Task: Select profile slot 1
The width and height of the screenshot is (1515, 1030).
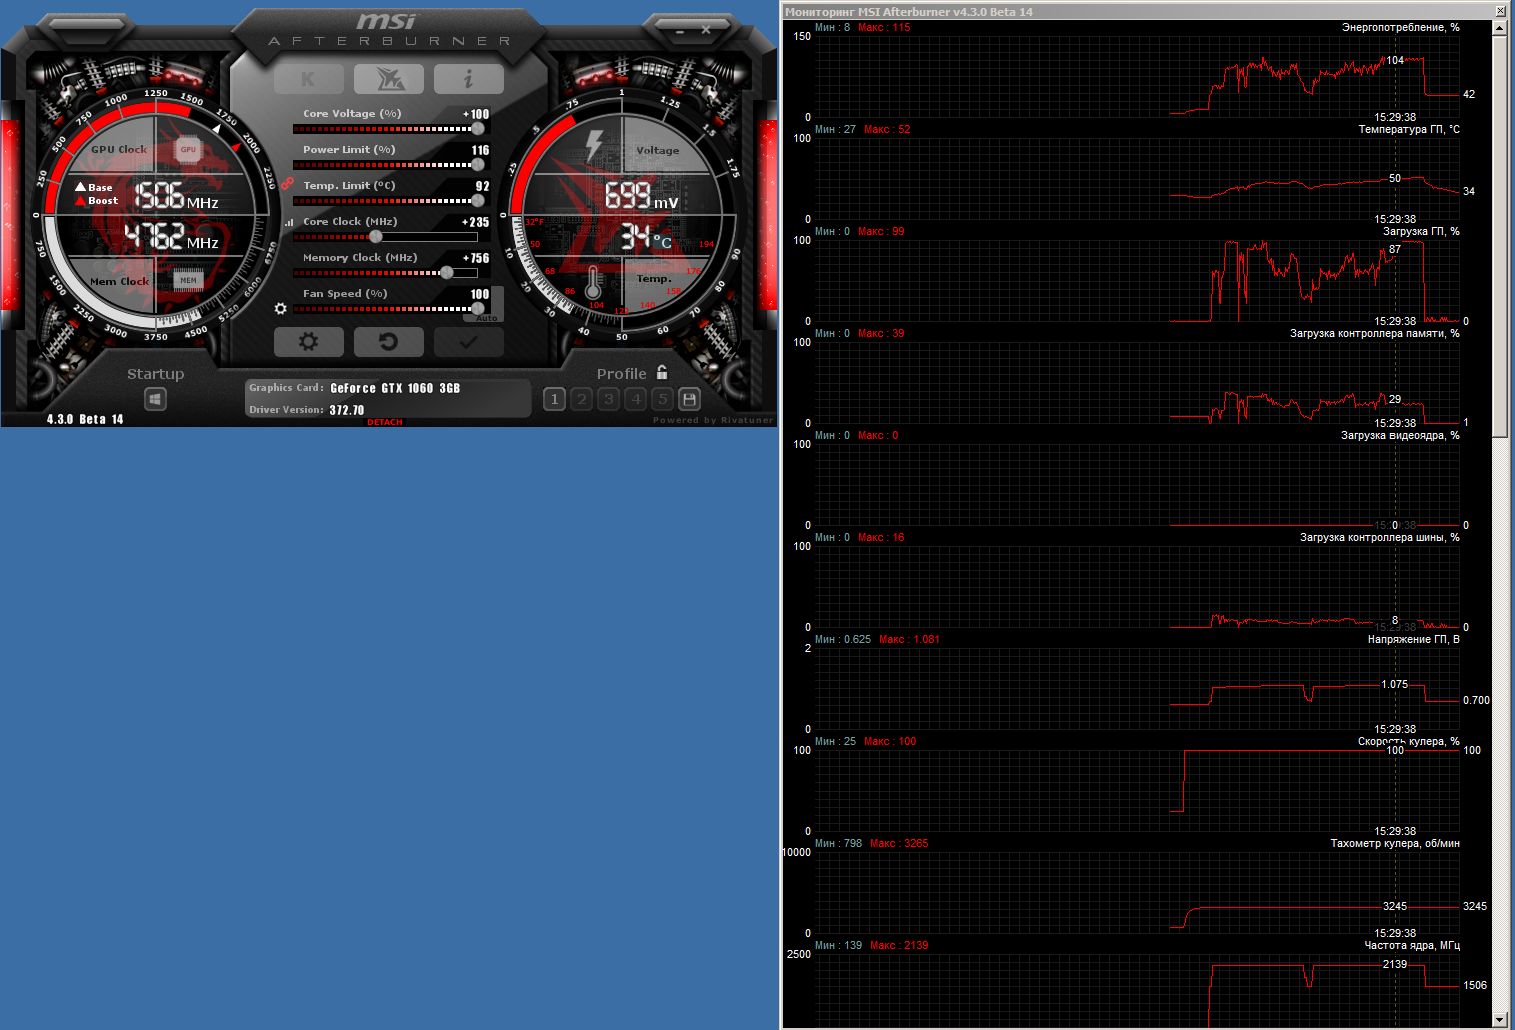Action: pos(555,399)
